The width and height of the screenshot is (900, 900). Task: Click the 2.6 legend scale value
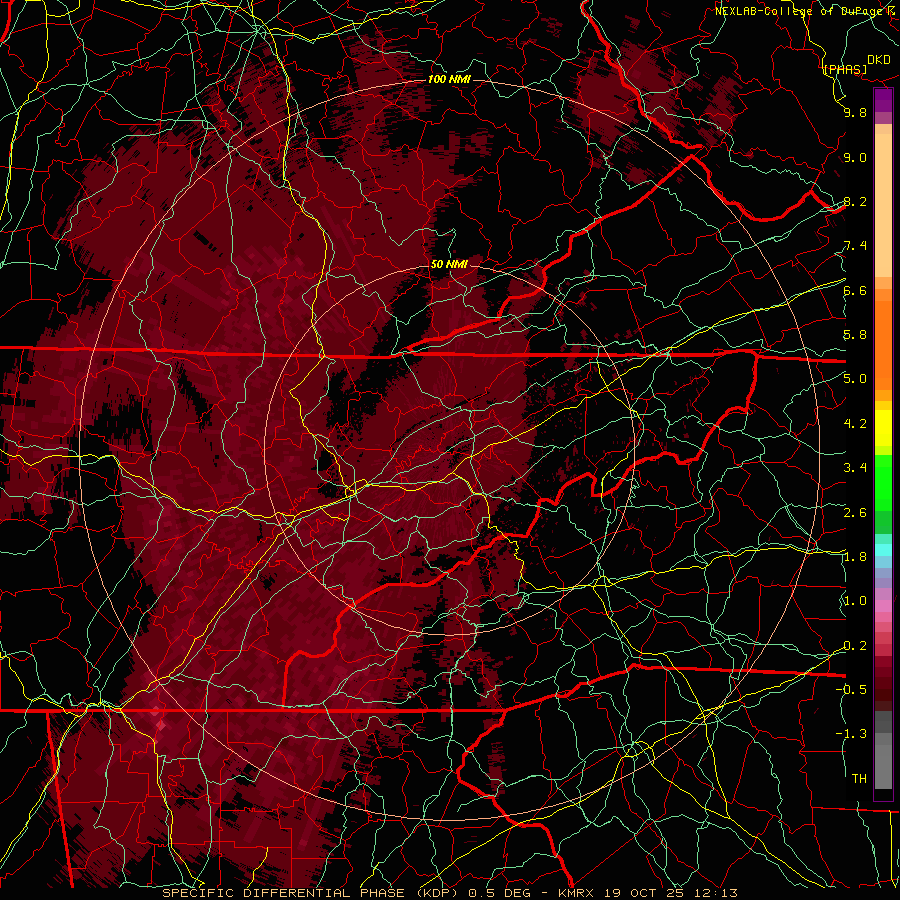pos(855,513)
